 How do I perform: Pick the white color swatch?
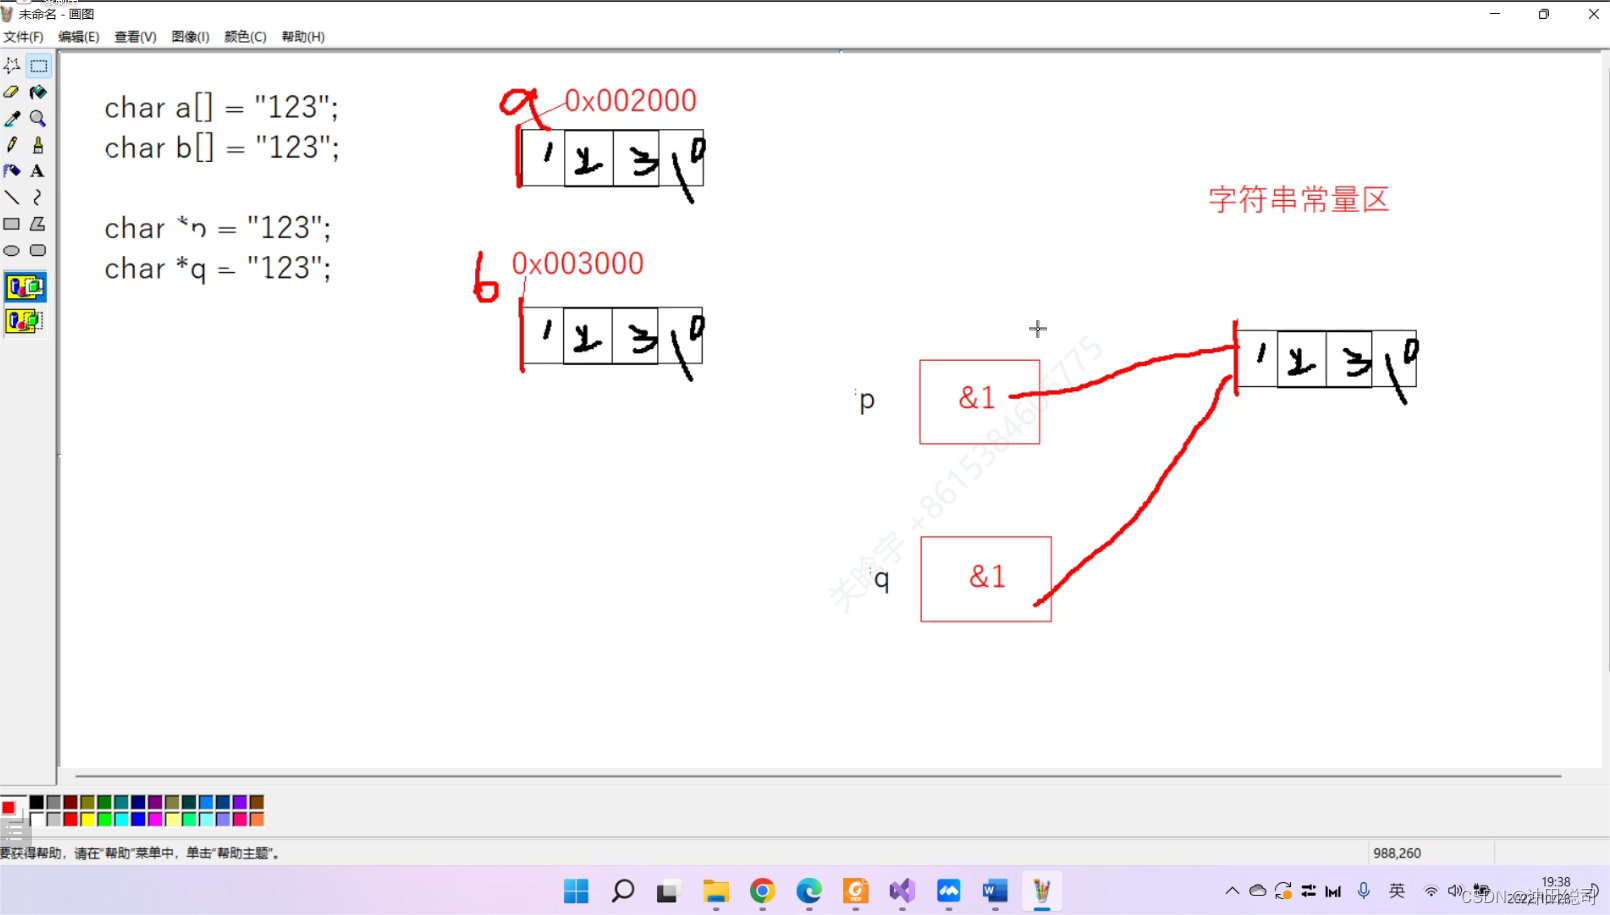tap(36, 819)
